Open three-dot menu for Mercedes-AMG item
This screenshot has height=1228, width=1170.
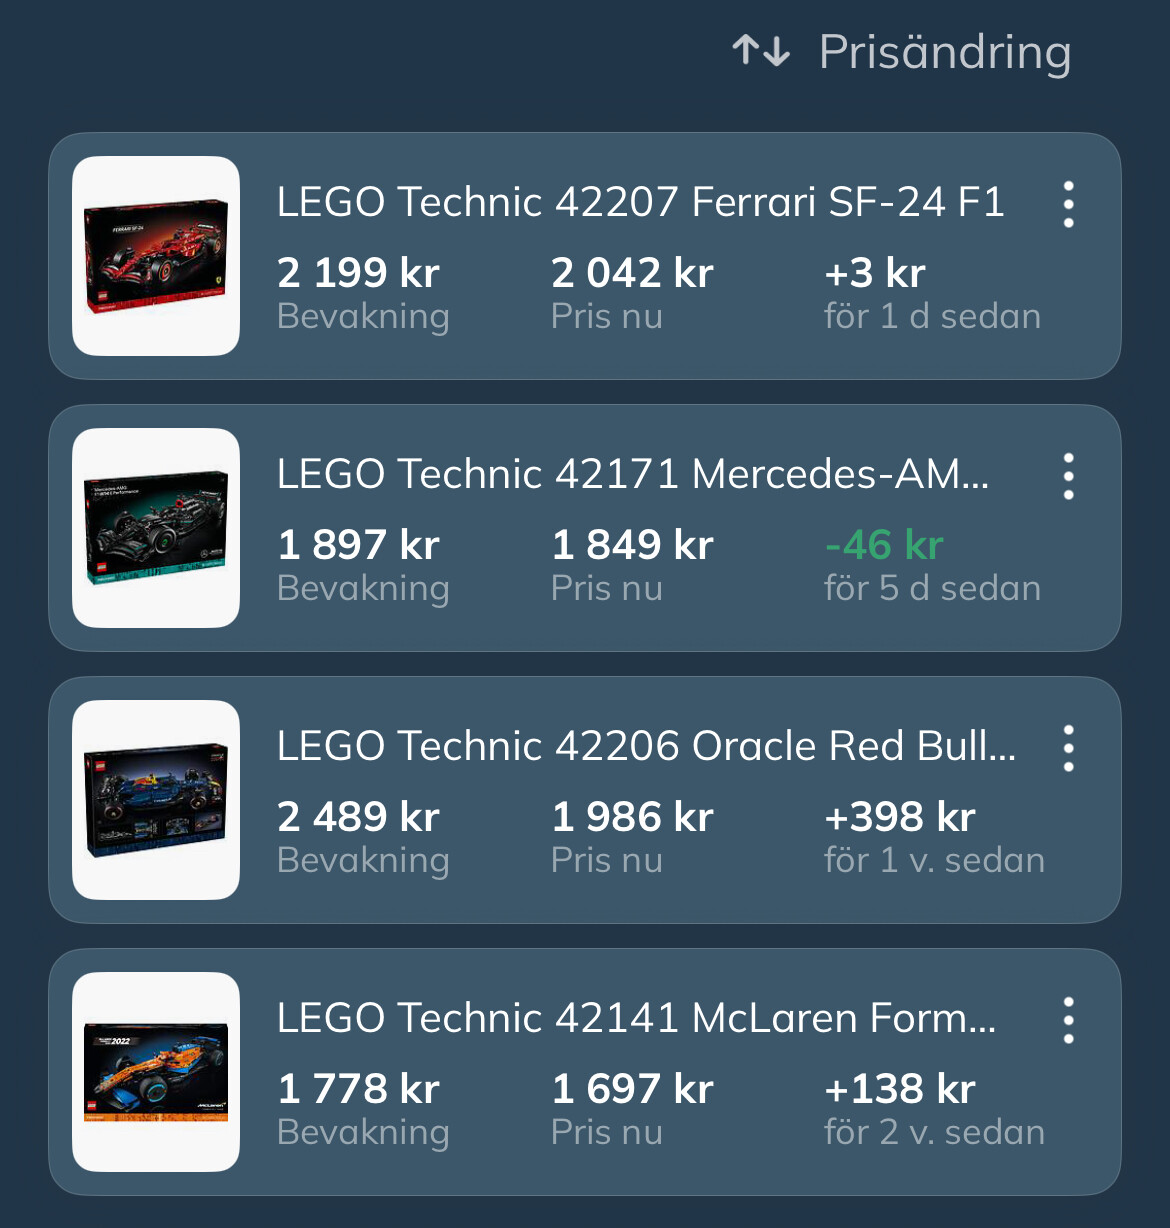(1068, 476)
